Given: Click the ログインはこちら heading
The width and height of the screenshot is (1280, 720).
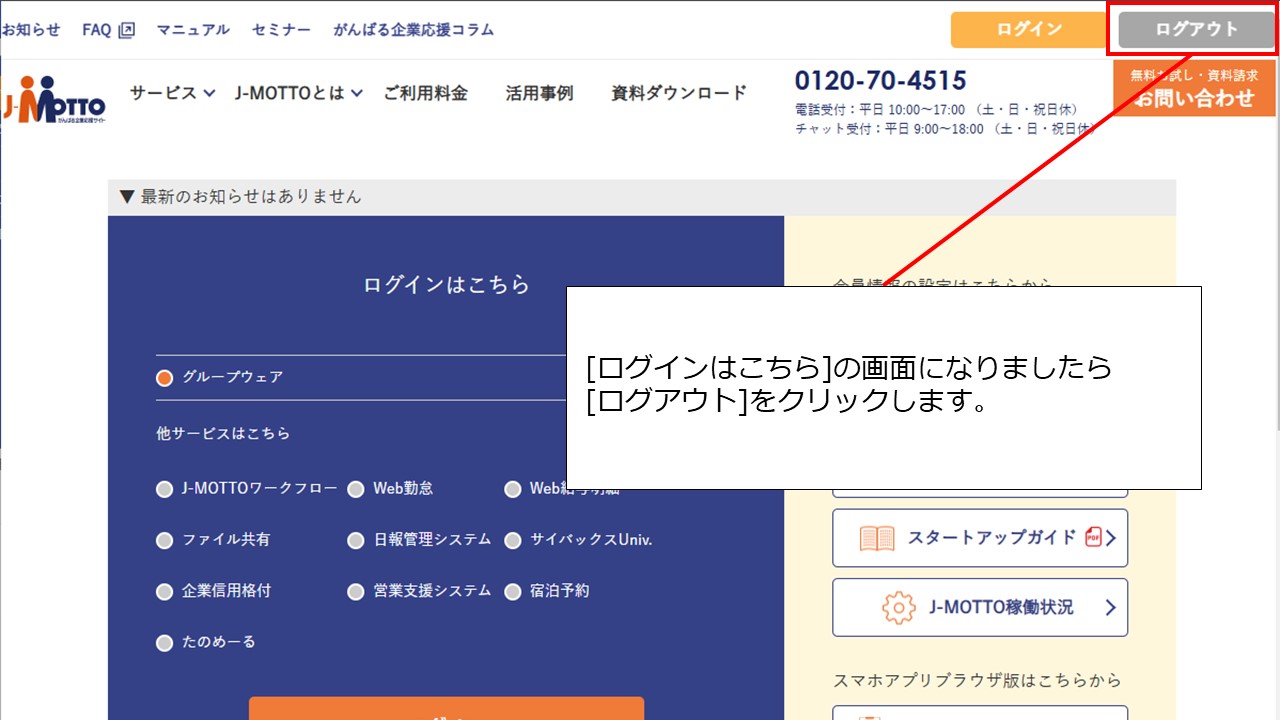Looking at the screenshot, I should [446, 285].
